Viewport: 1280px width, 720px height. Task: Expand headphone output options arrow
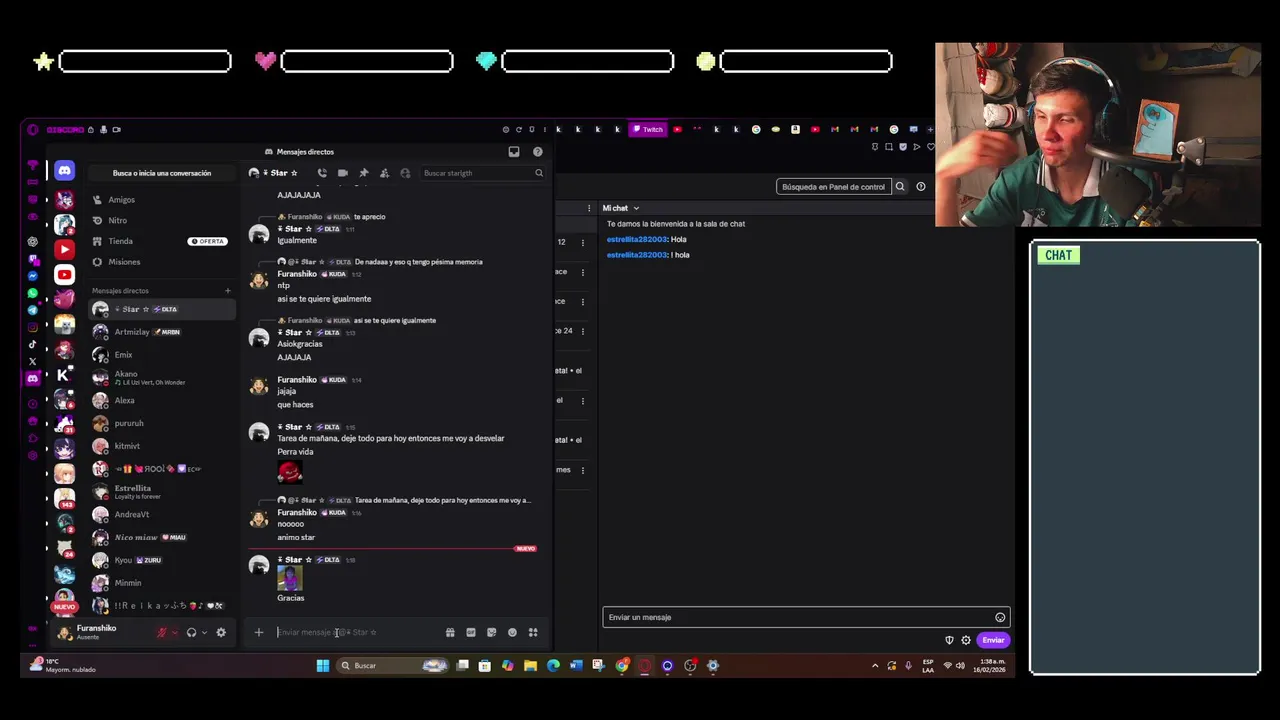pos(205,632)
